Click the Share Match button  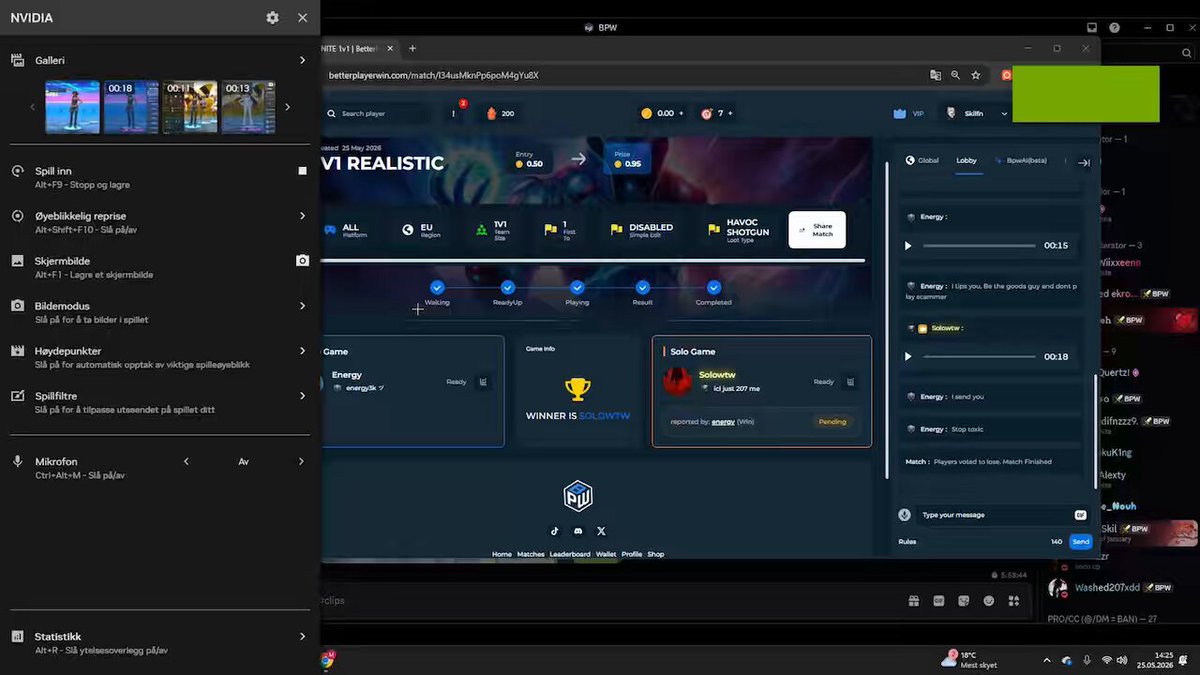[817, 229]
